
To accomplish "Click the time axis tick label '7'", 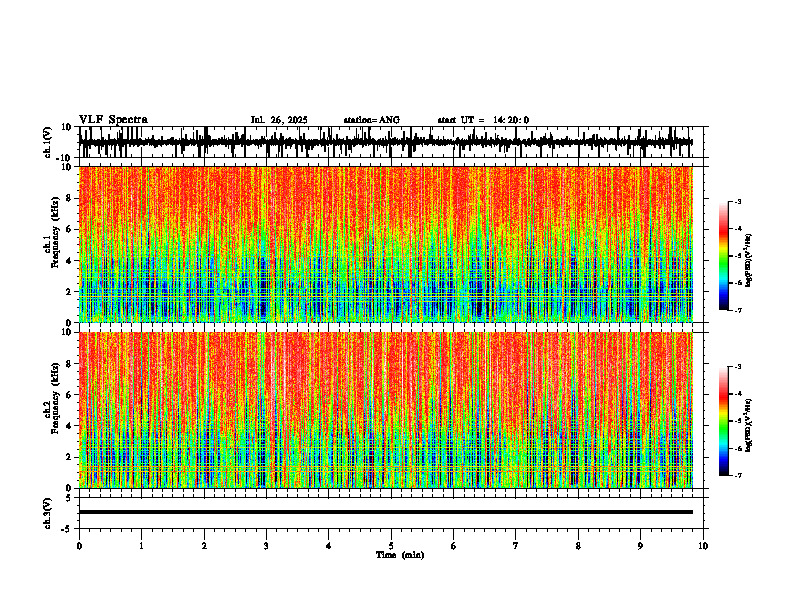I will pos(516,546).
